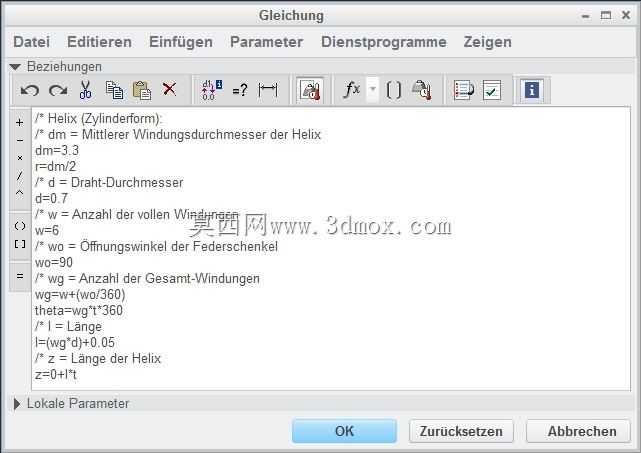Insert multiplication operator from side palette

pyautogui.click(x=20, y=158)
